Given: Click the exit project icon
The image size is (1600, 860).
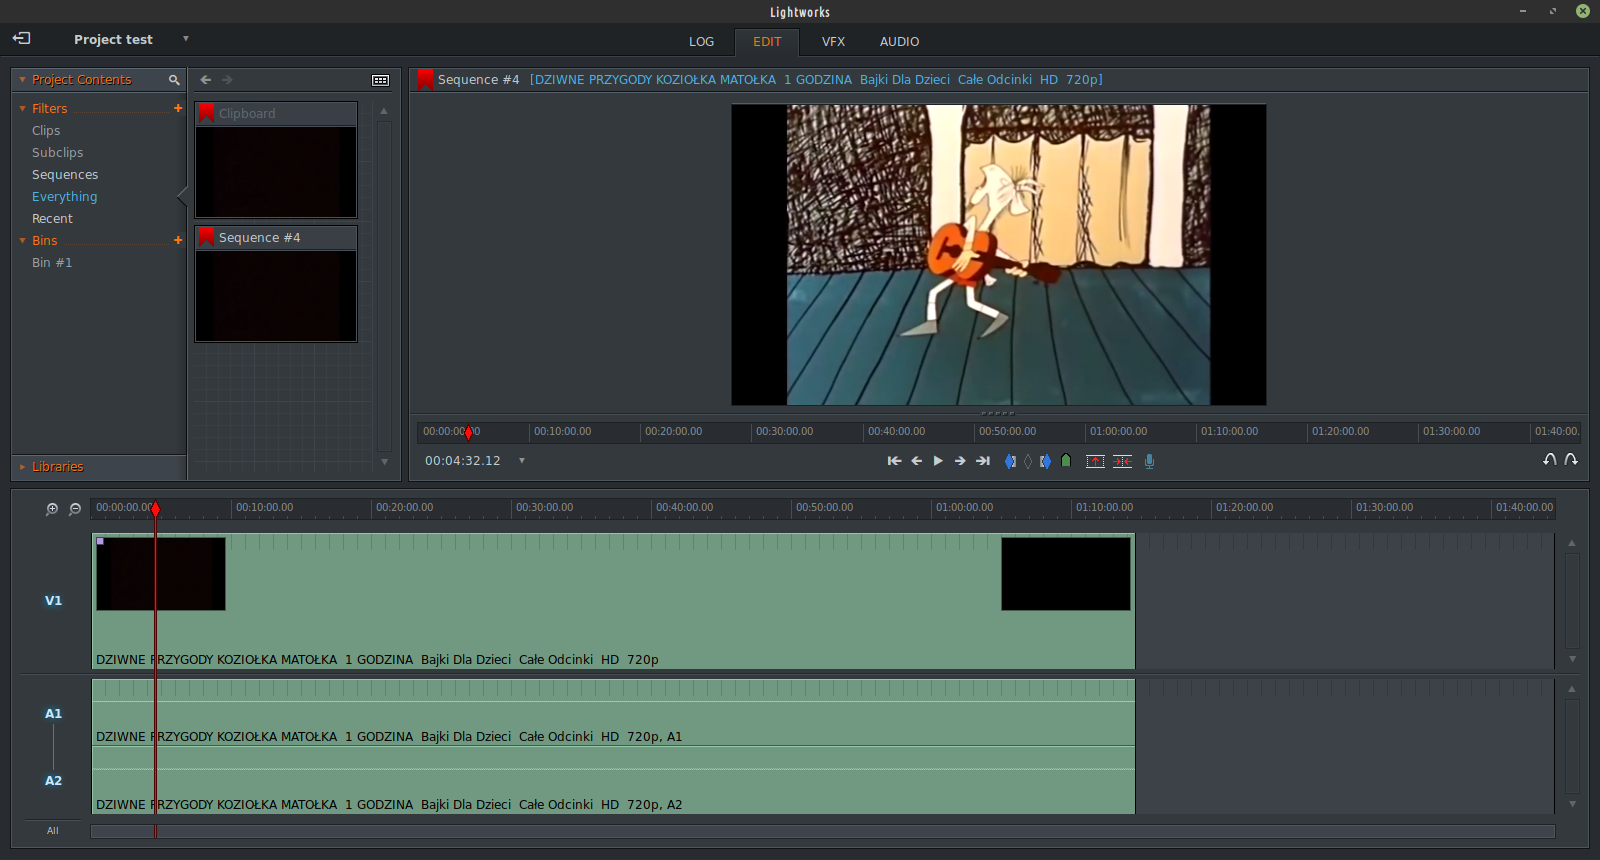Looking at the screenshot, I should point(22,38).
